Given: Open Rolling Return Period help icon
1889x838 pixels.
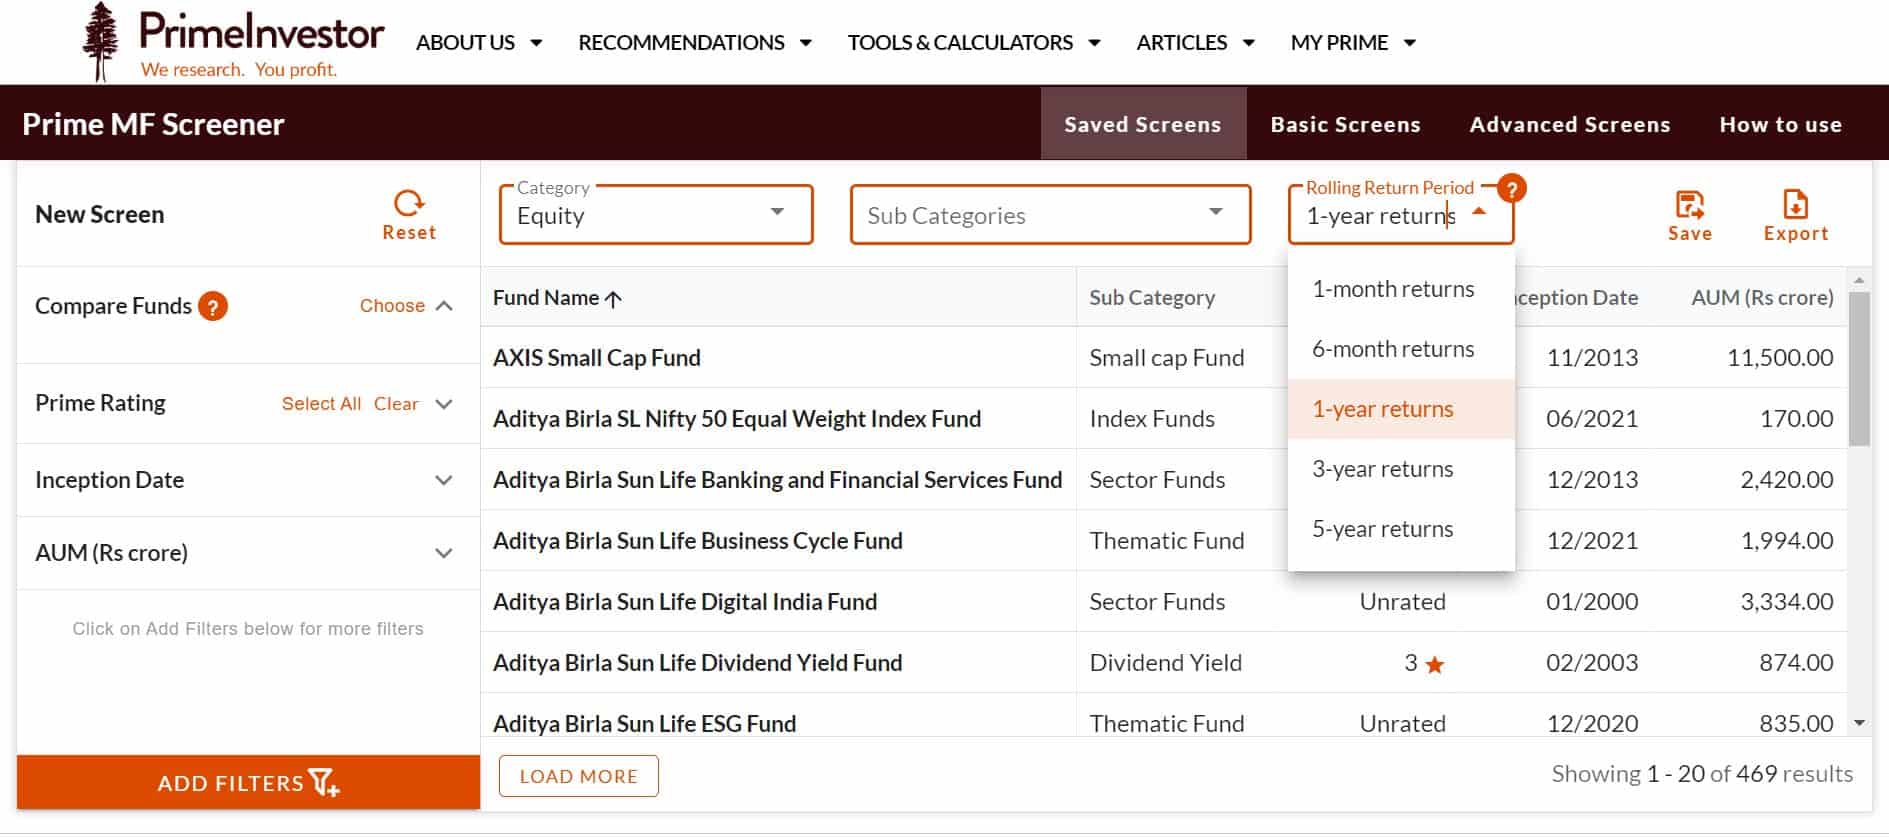Looking at the screenshot, I should coord(1512,188).
